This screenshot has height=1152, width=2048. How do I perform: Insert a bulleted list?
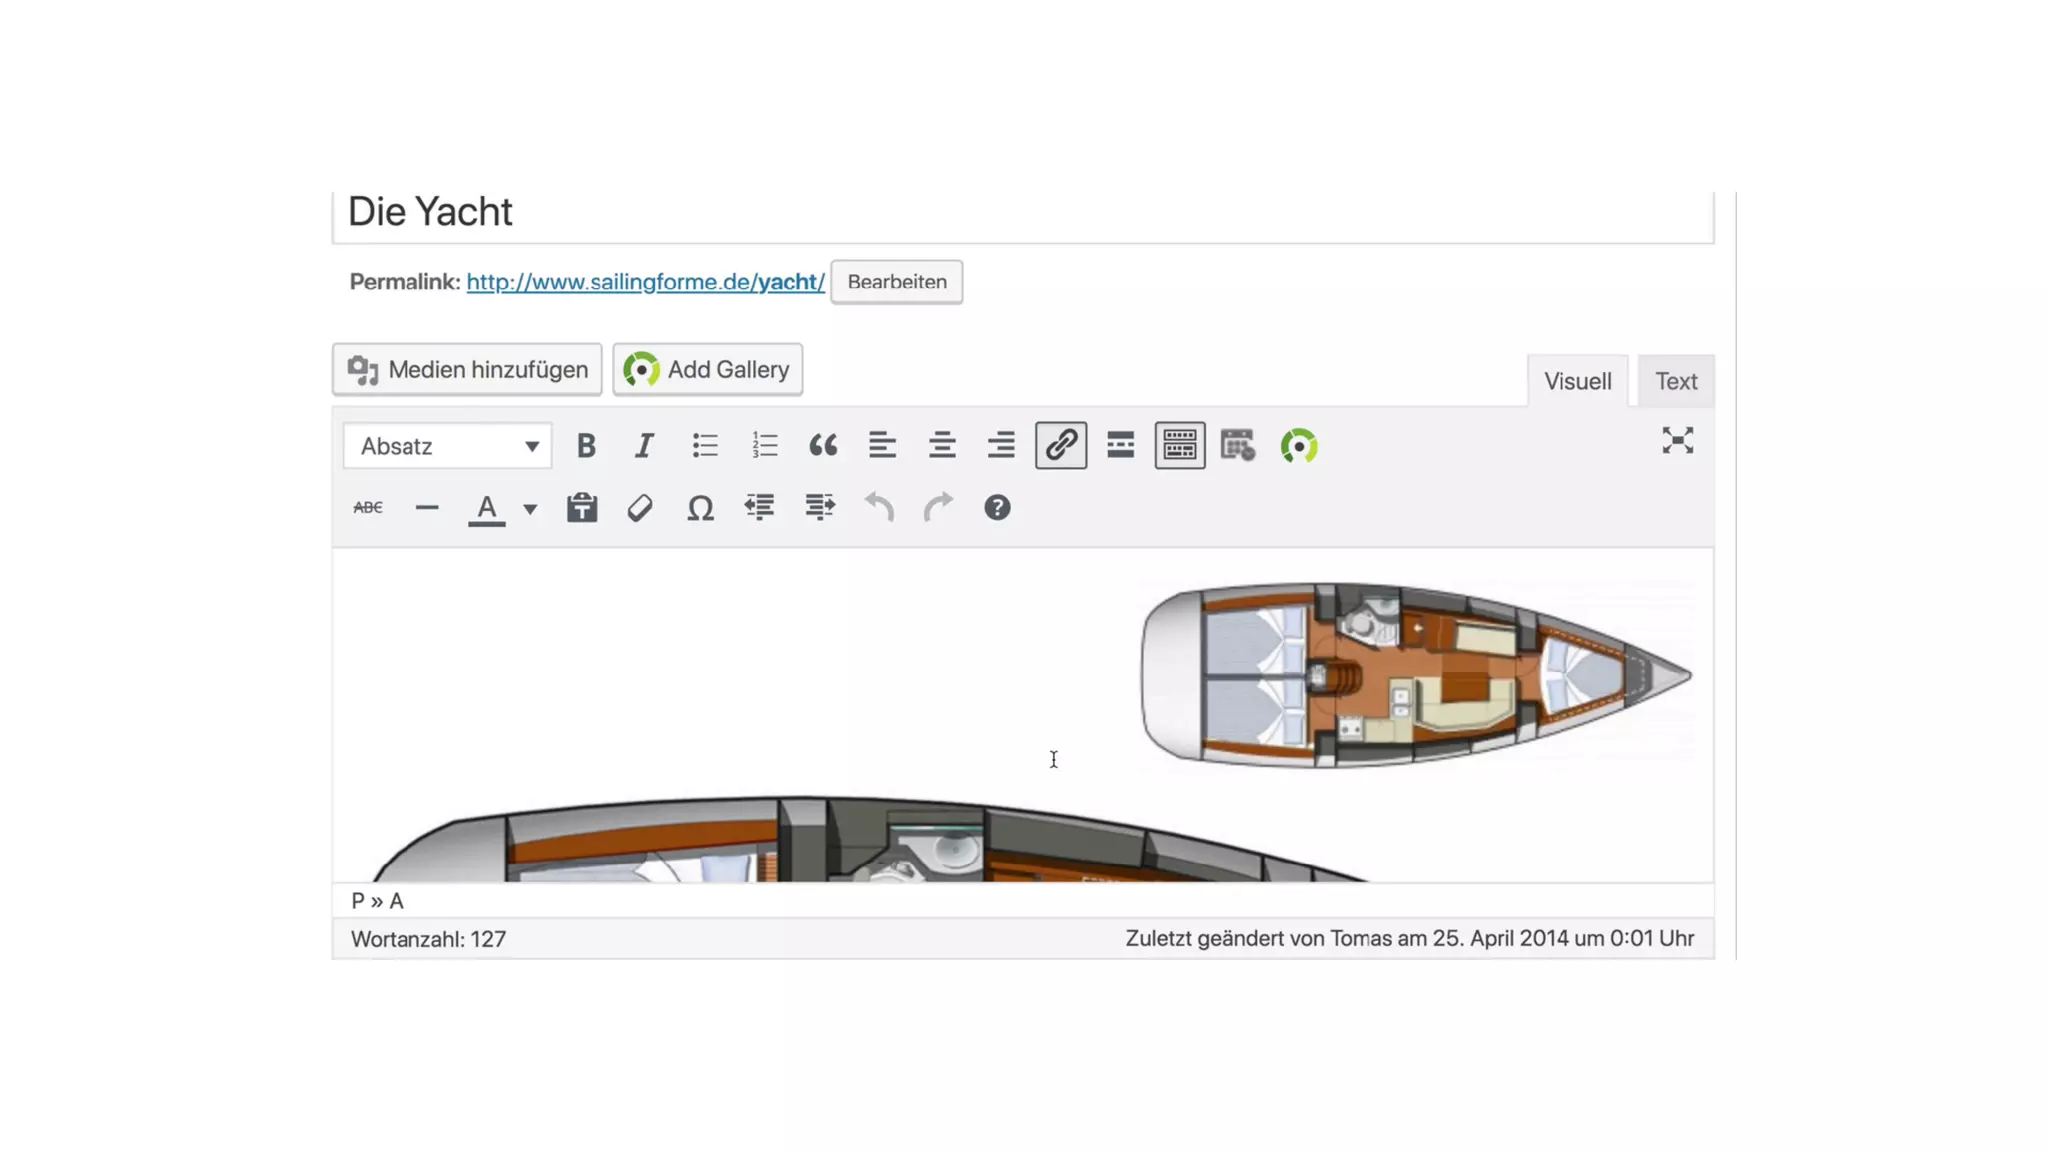(x=705, y=446)
